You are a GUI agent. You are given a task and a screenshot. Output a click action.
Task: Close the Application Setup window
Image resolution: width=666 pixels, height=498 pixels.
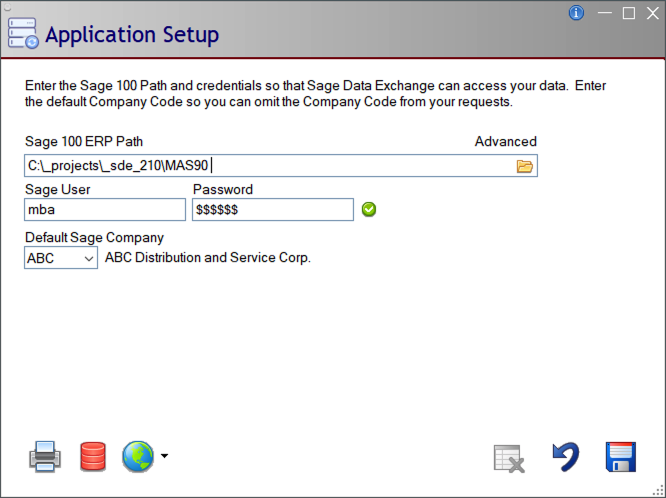(x=652, y=13)
